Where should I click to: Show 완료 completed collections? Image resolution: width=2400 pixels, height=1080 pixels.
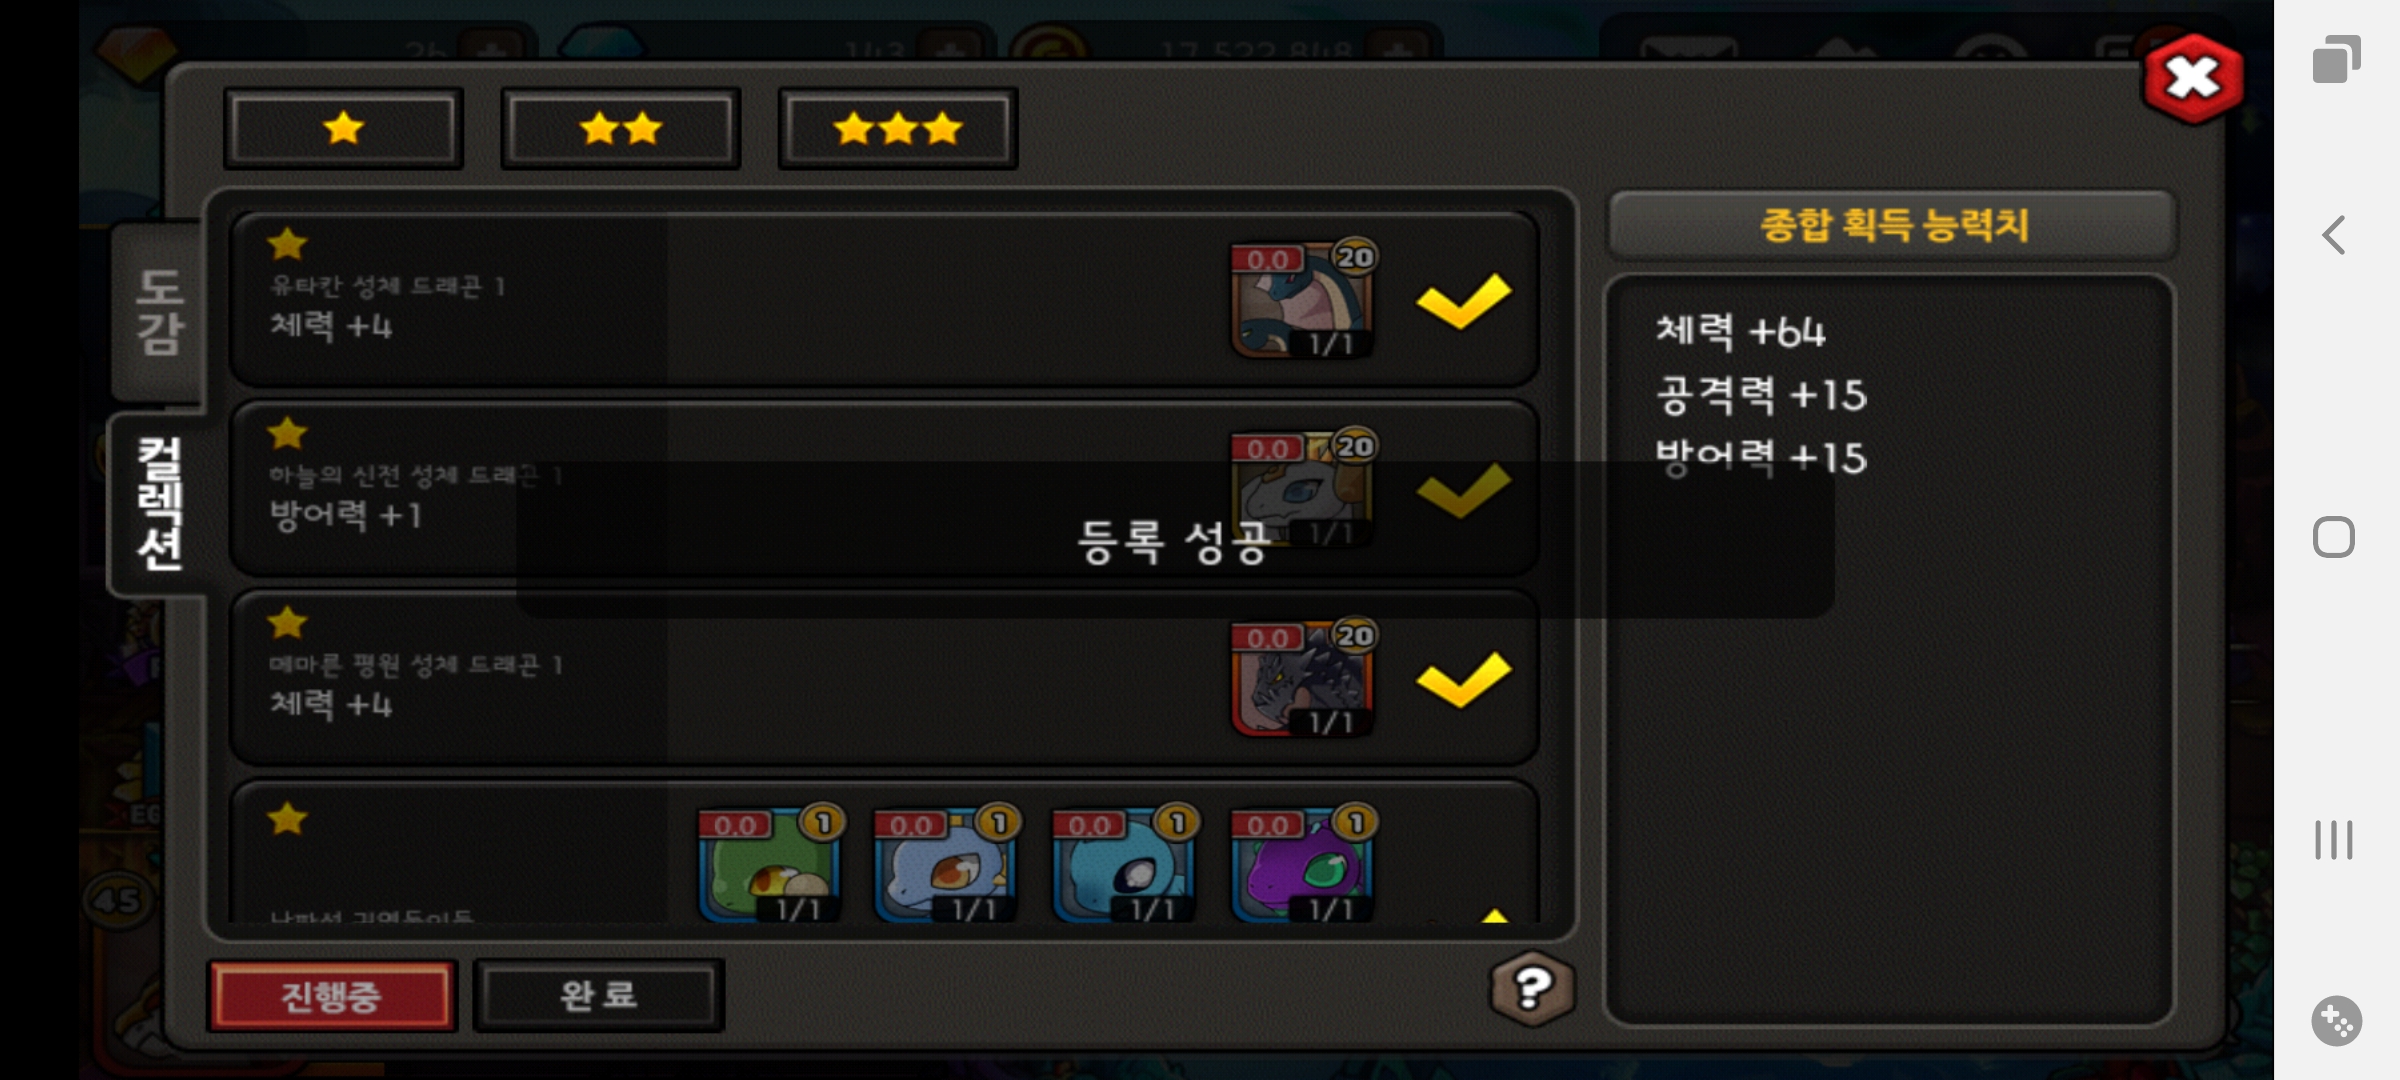tap(598, 995)
